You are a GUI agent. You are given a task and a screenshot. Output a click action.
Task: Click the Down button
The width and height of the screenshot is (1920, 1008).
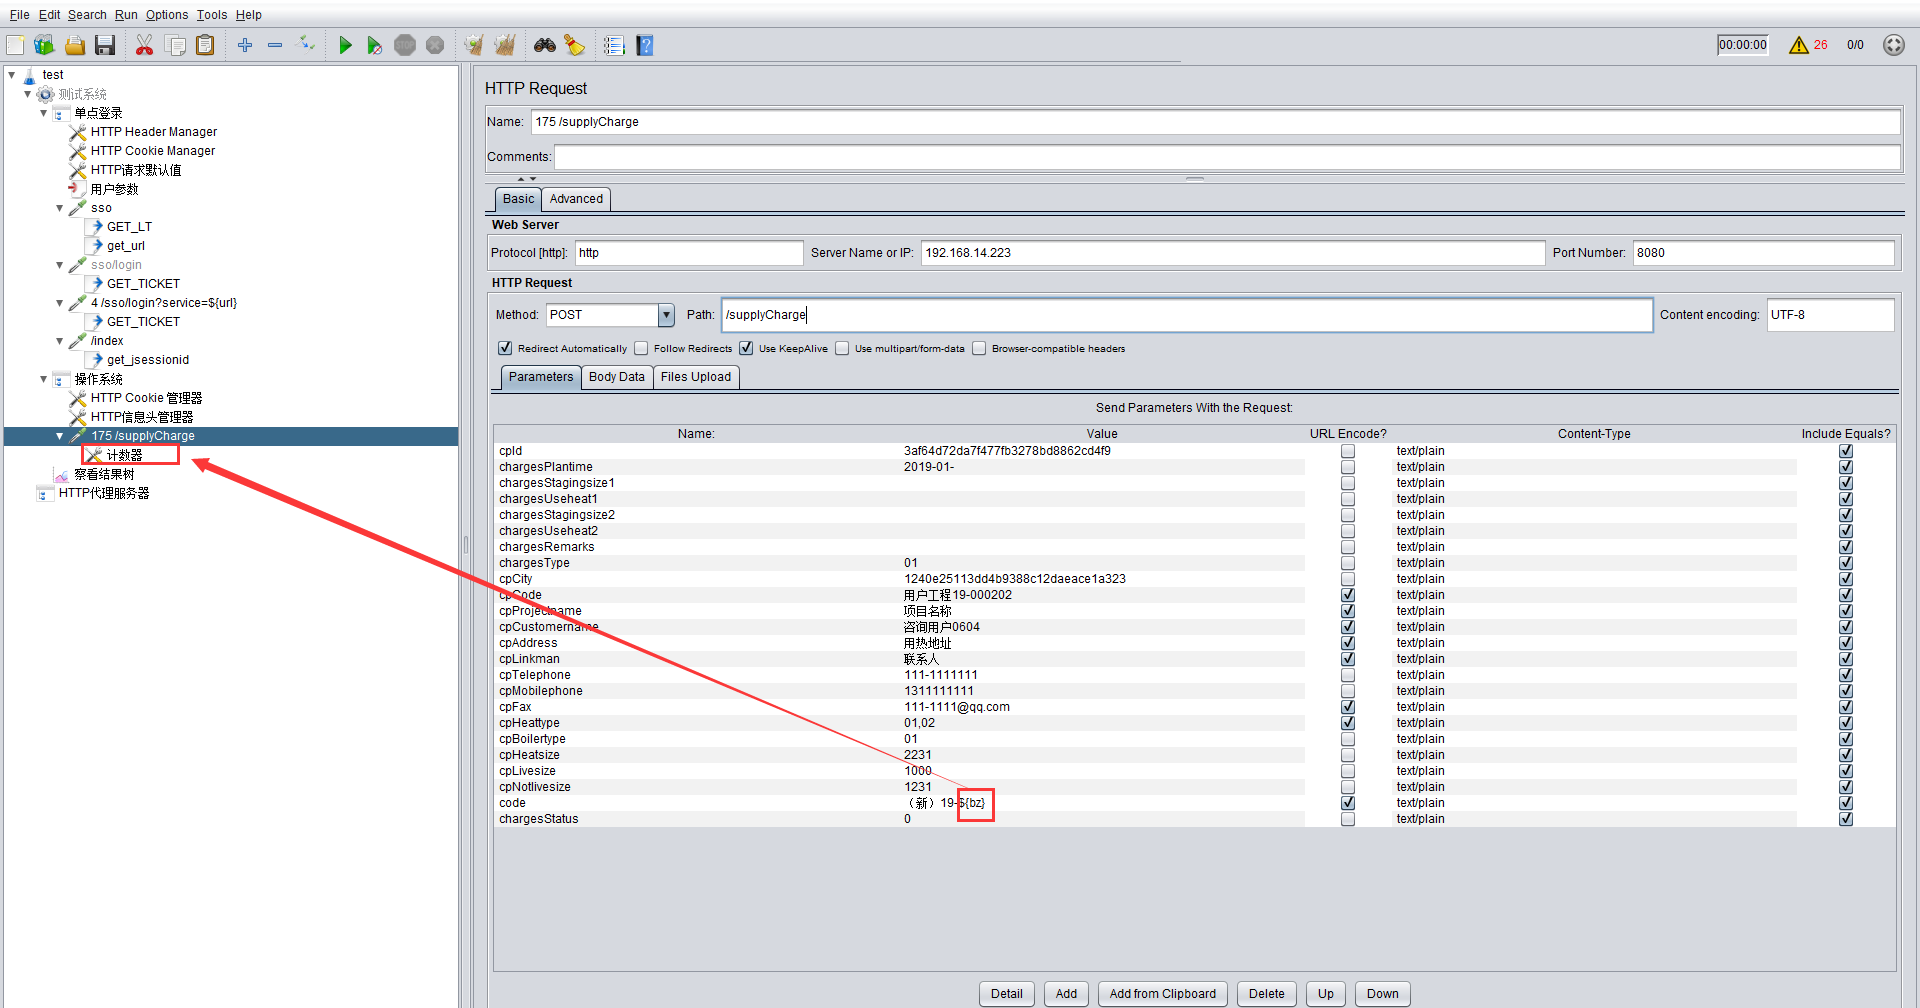1383,994
